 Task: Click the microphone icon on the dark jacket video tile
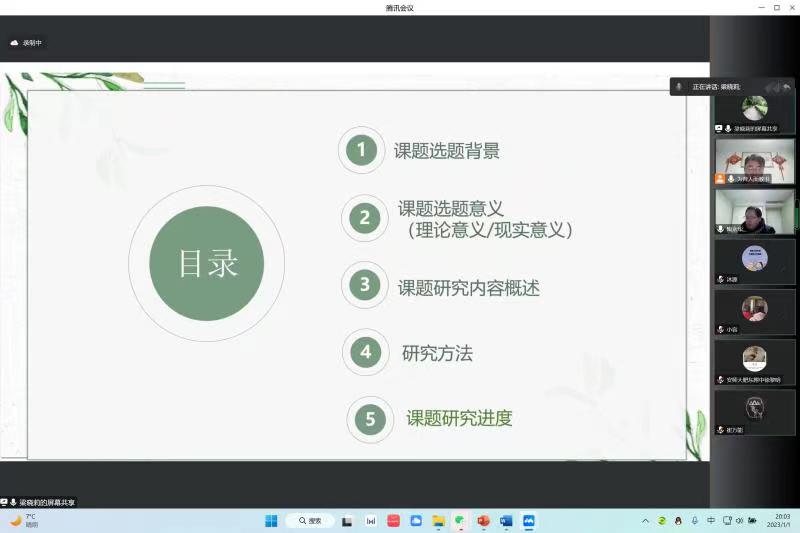[x=720, y=229]
